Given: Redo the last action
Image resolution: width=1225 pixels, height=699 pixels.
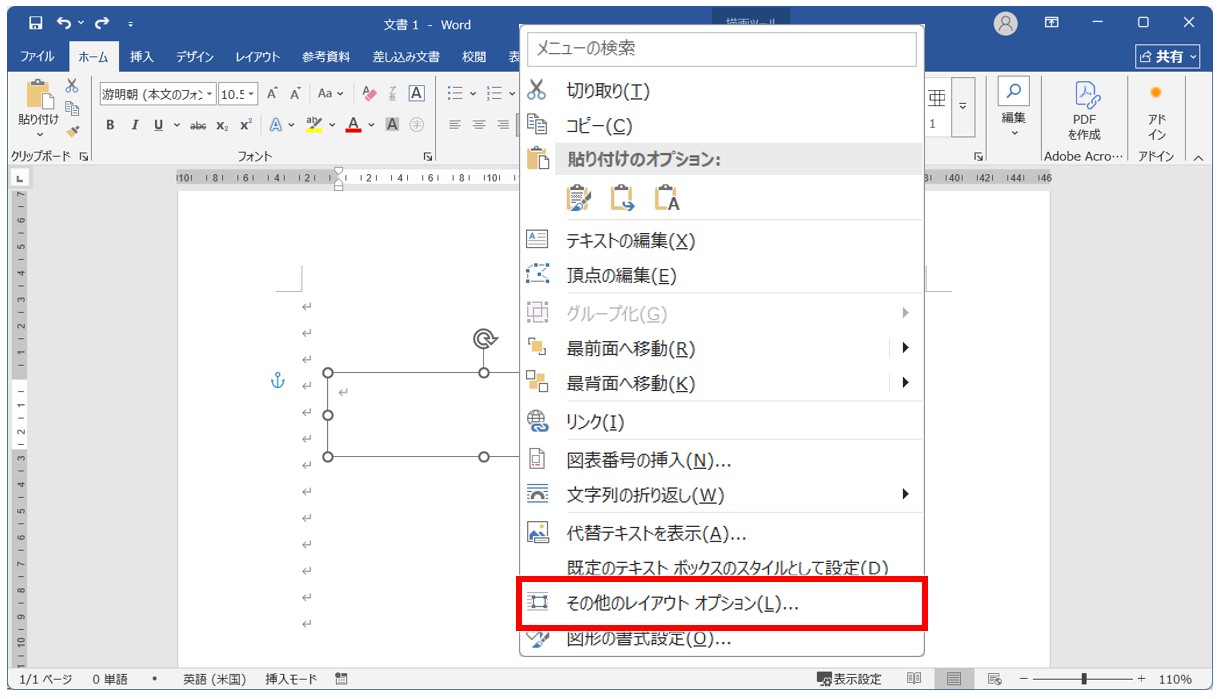Looking at the screenshot, I should [101, 23].
